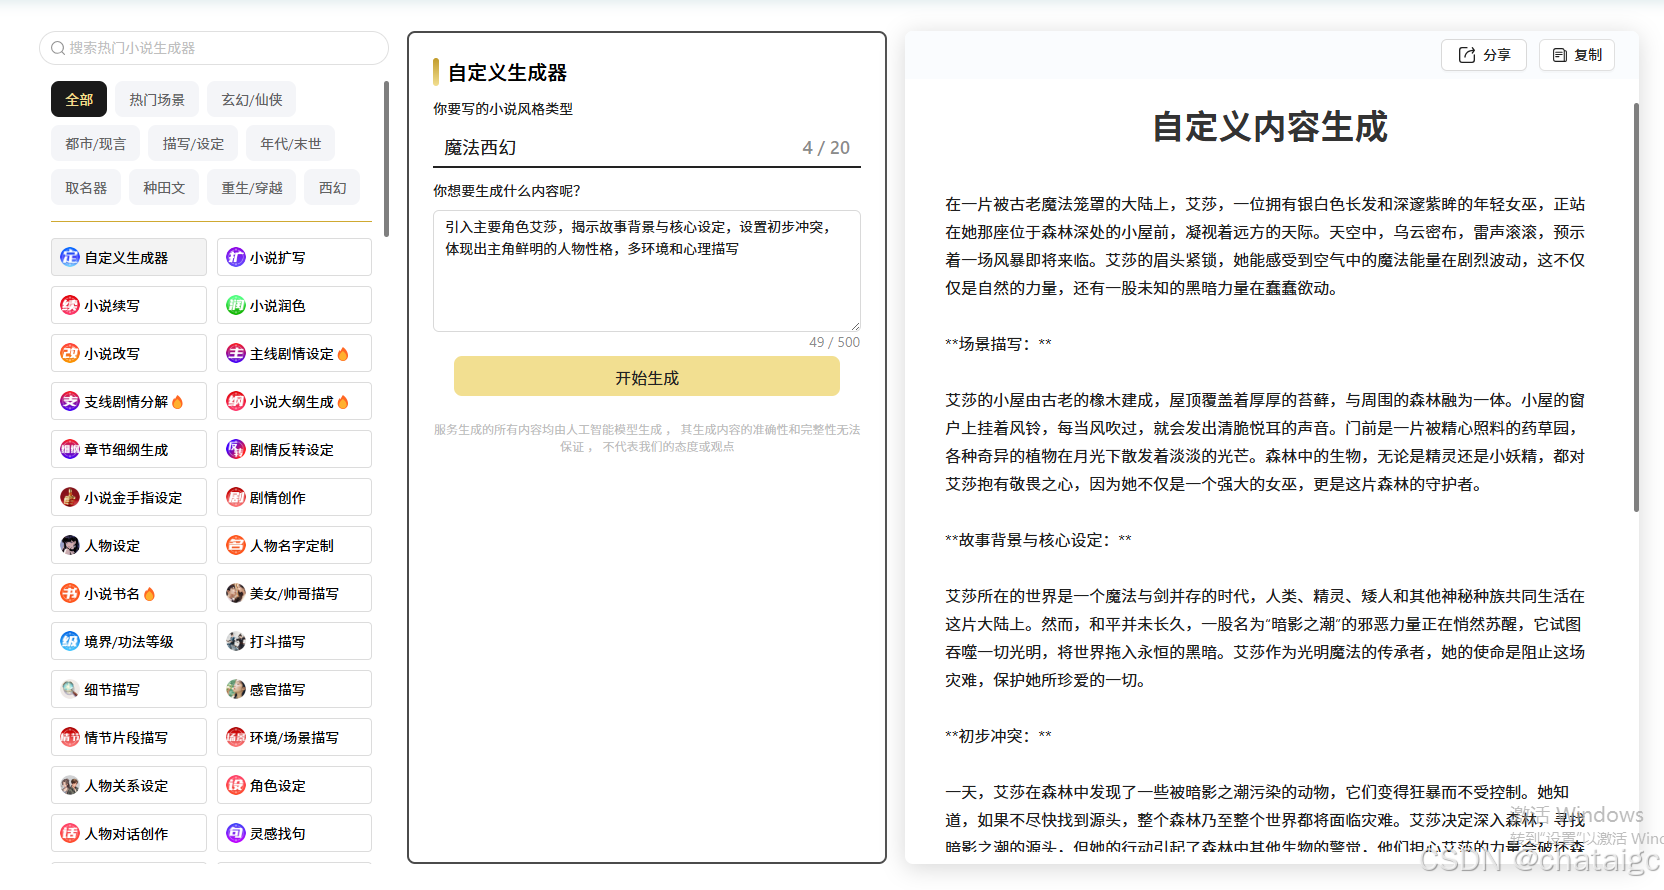Click the 人物关系设定 icon
The width and height of the screenshot is (1664, 890).
70,785
